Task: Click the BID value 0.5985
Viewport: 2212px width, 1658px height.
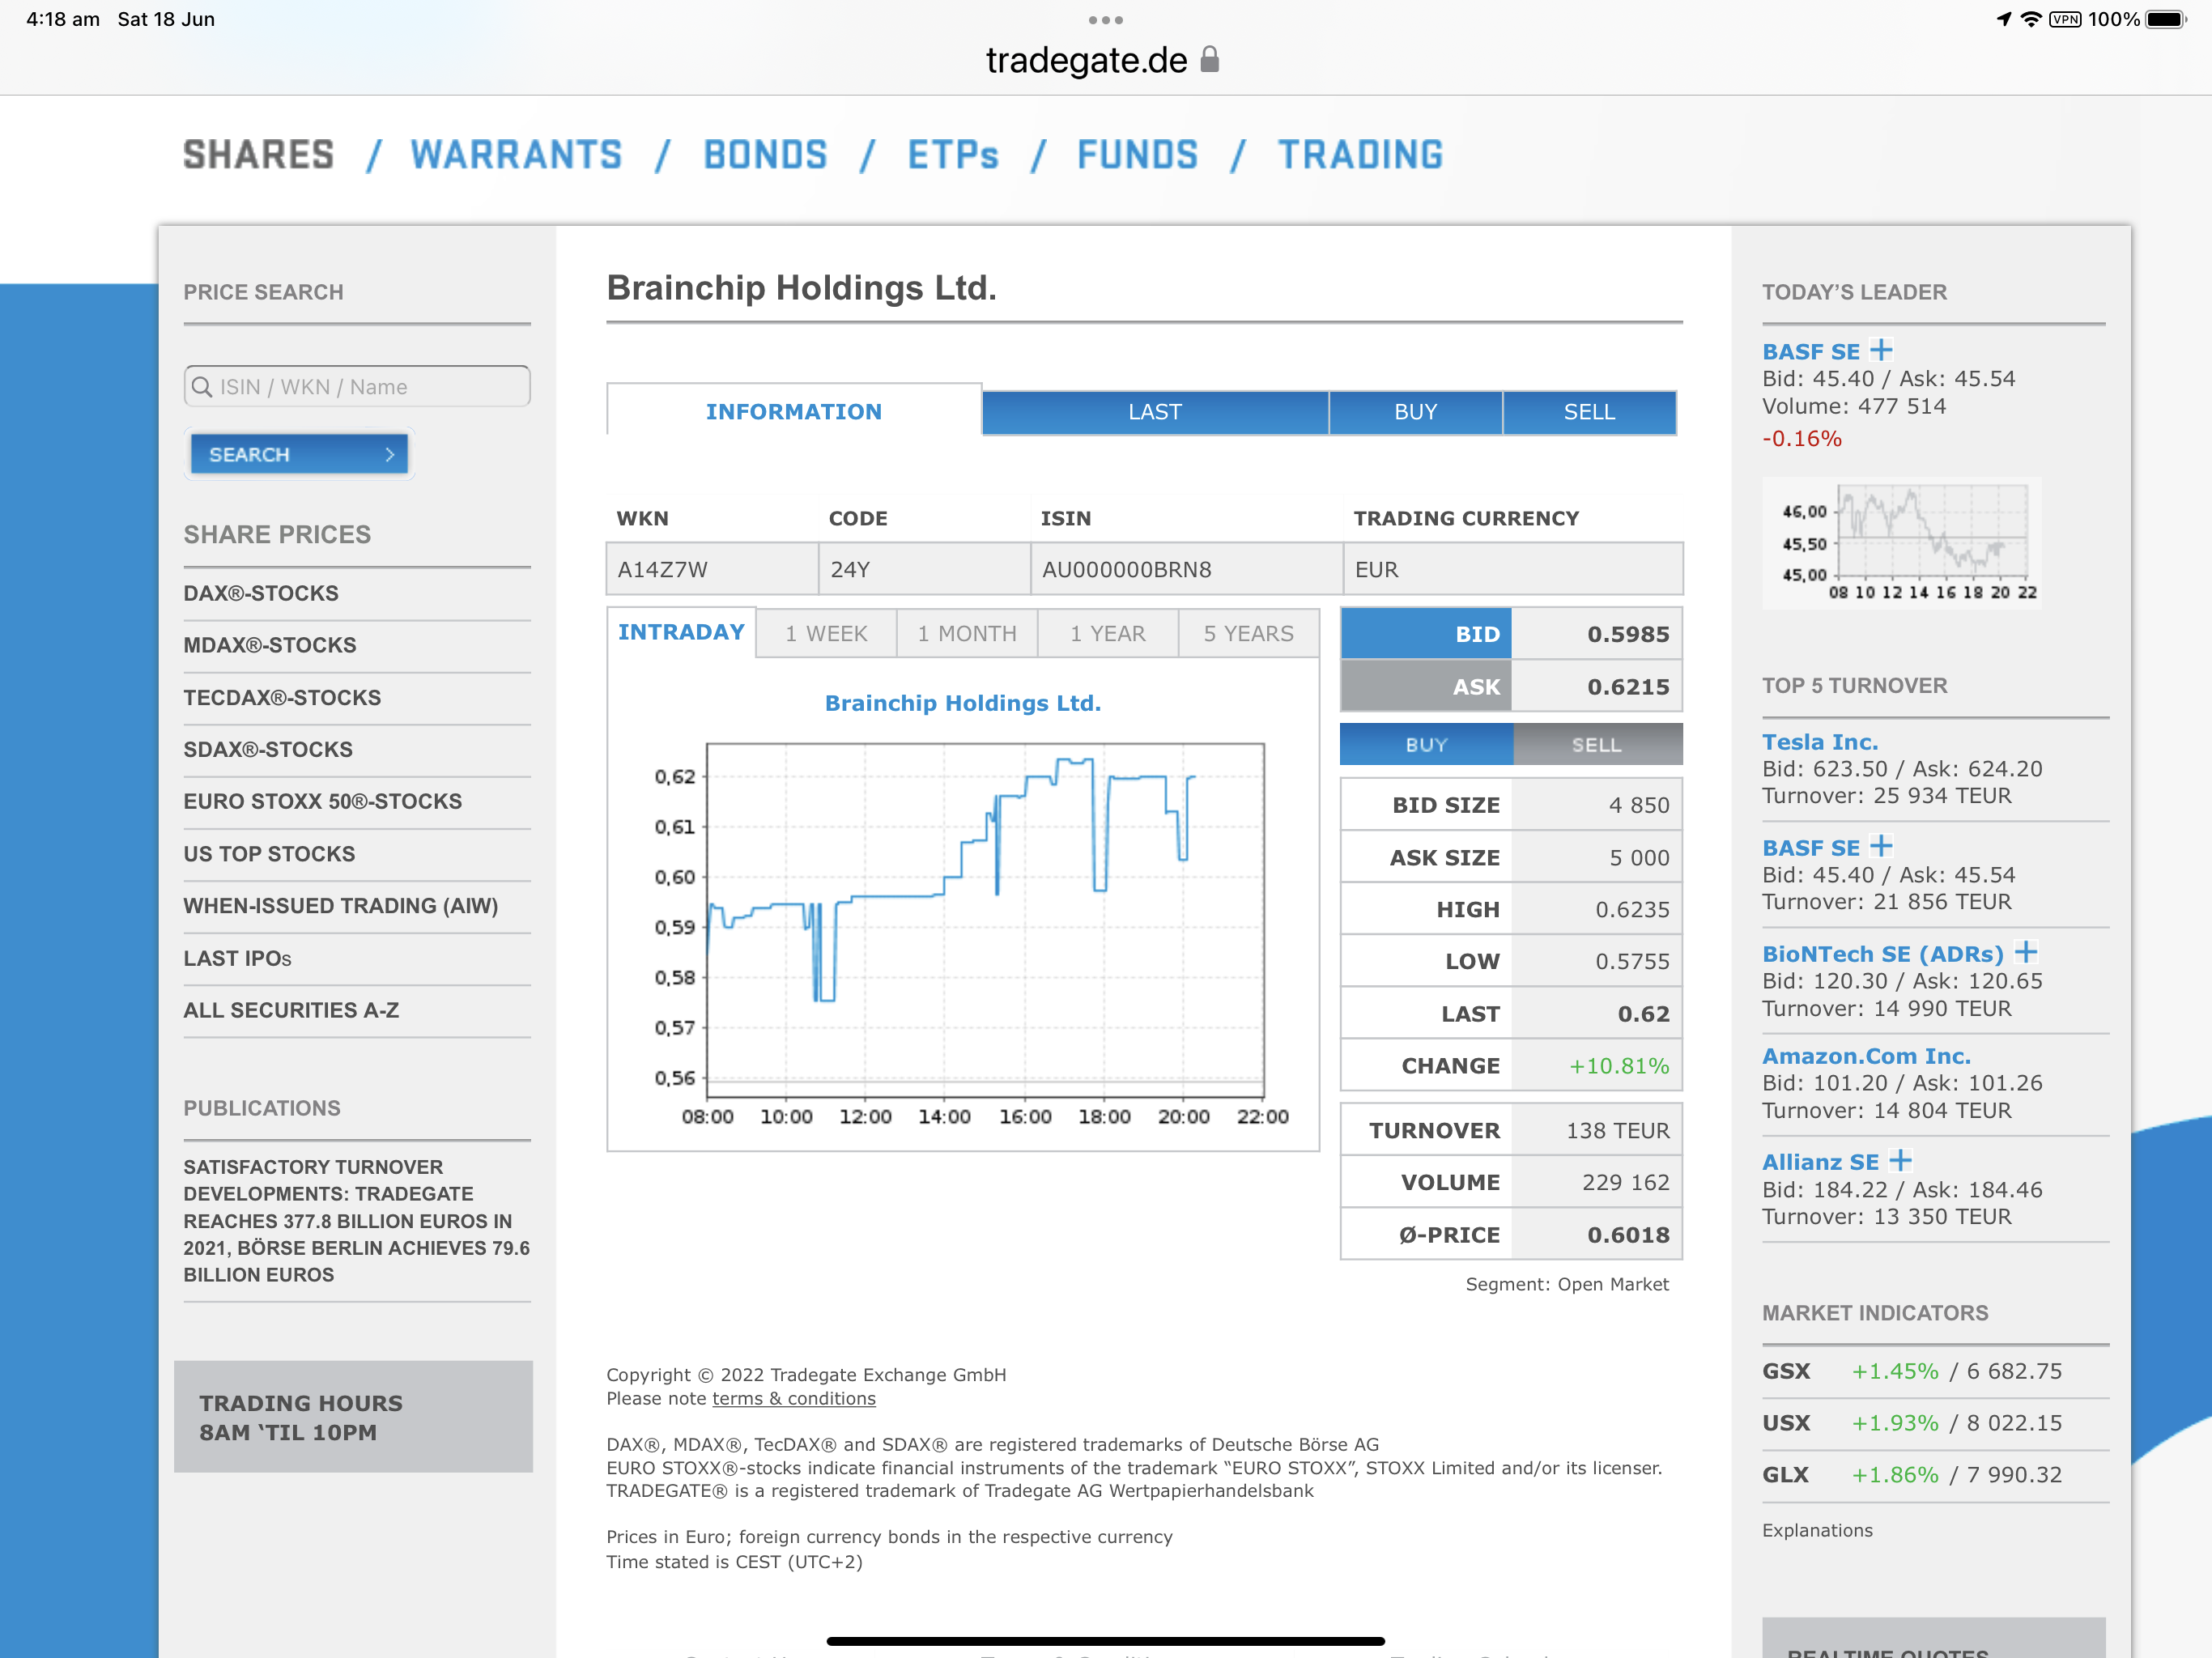Action: pos(1629,634)
